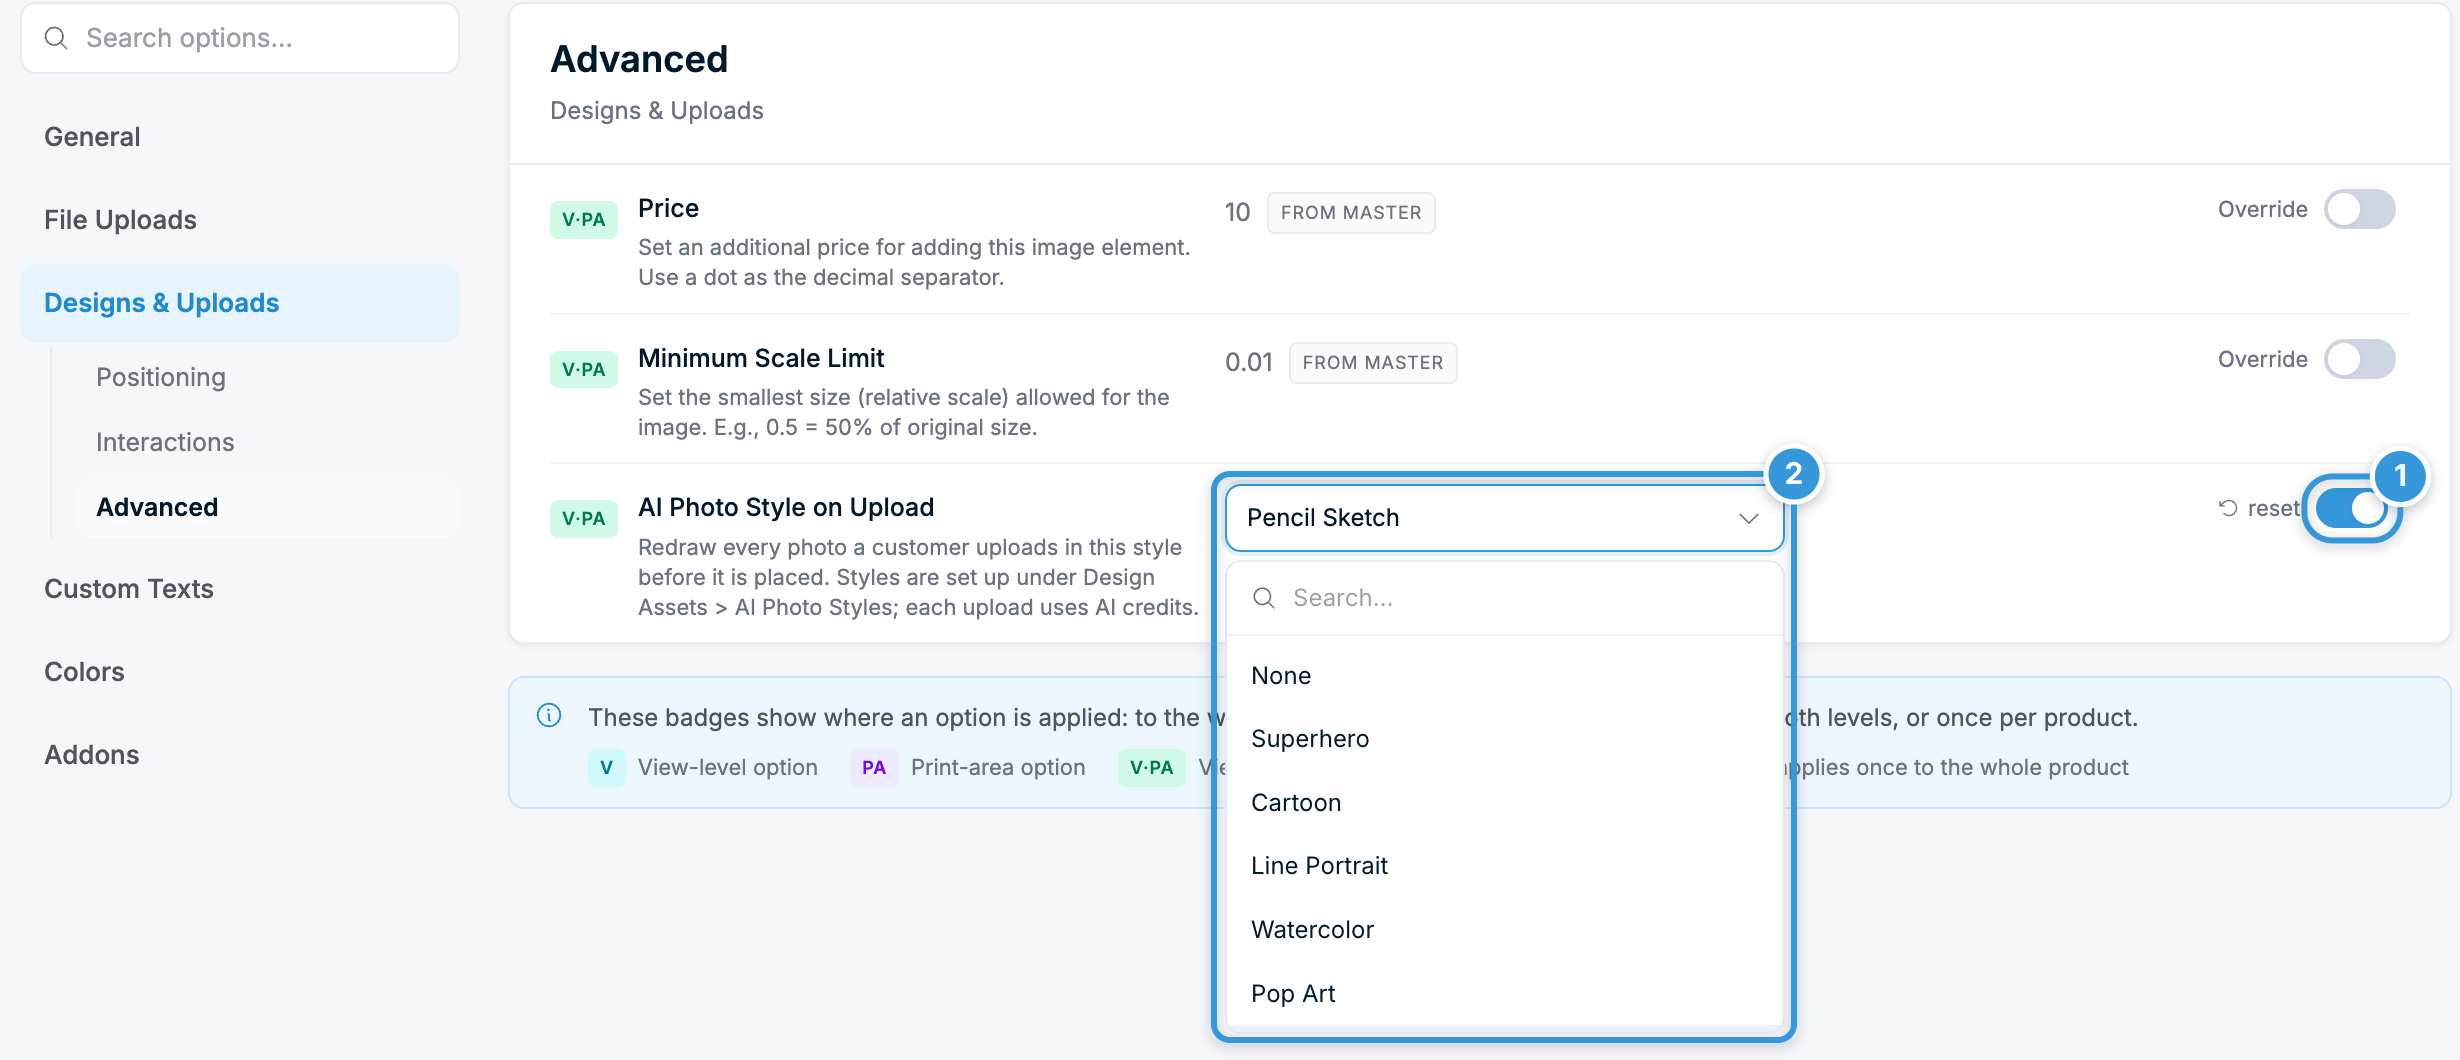Click the V View-level option badge
2460x1060 pixels.
606,768
